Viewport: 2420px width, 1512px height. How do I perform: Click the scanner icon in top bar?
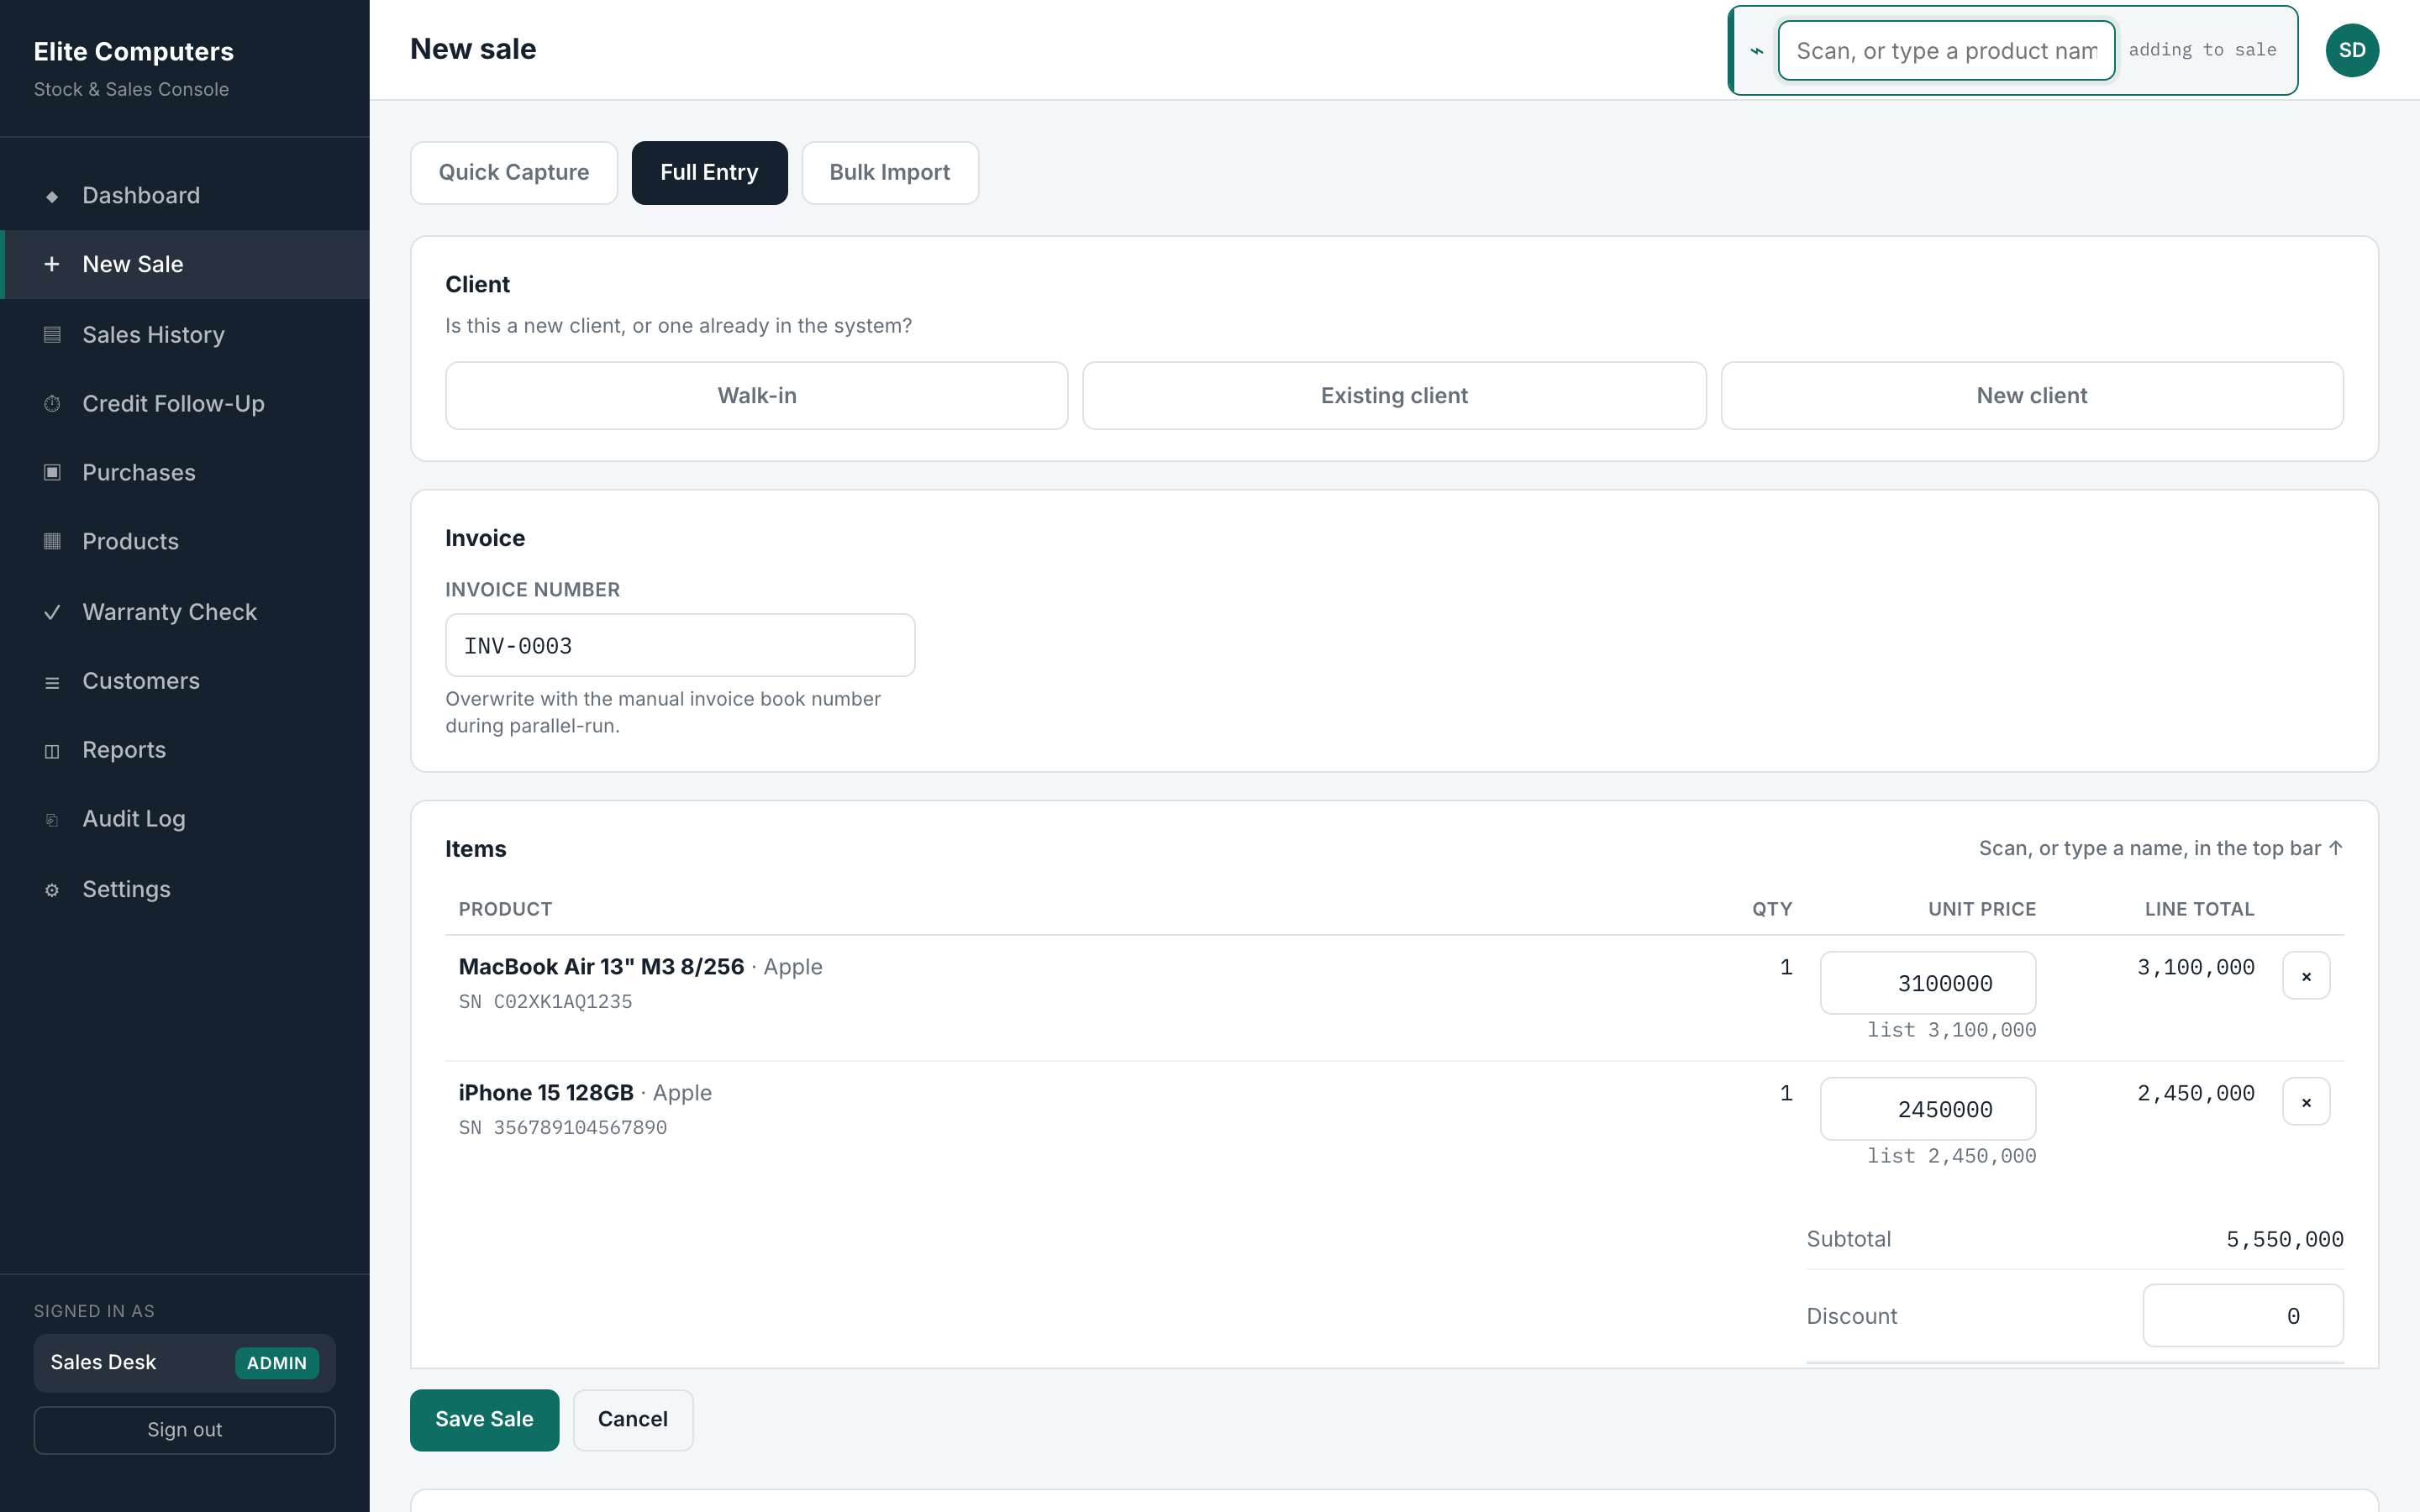[x=1757, y=51]
